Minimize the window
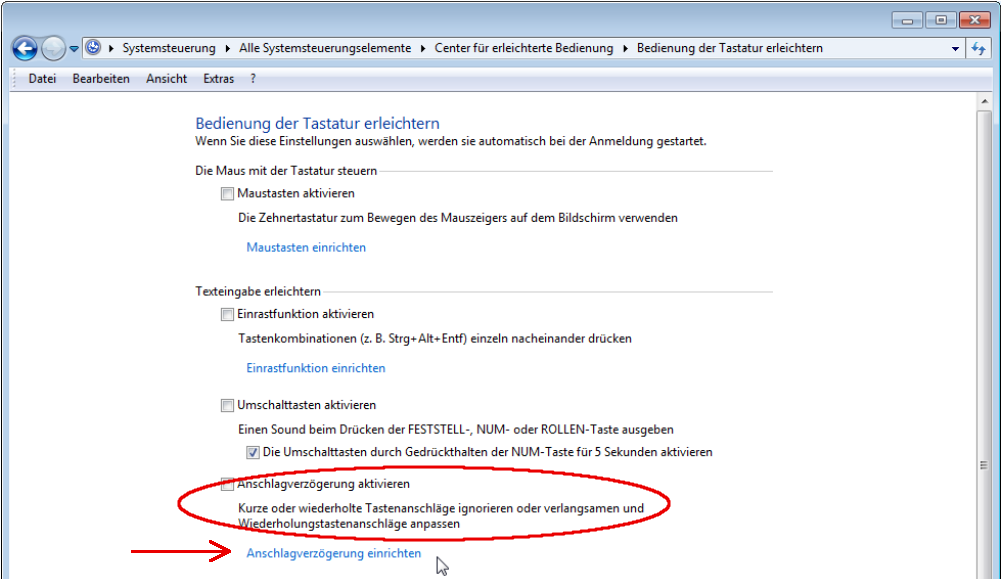Viewport: 1003px width, 579px height. click(907, 20)
